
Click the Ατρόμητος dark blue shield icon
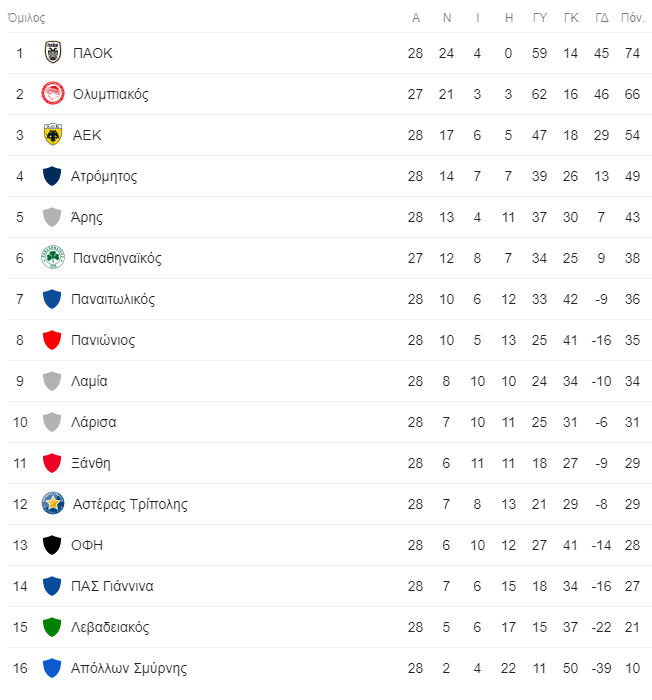pyautogui.click(x=53, y=176)
